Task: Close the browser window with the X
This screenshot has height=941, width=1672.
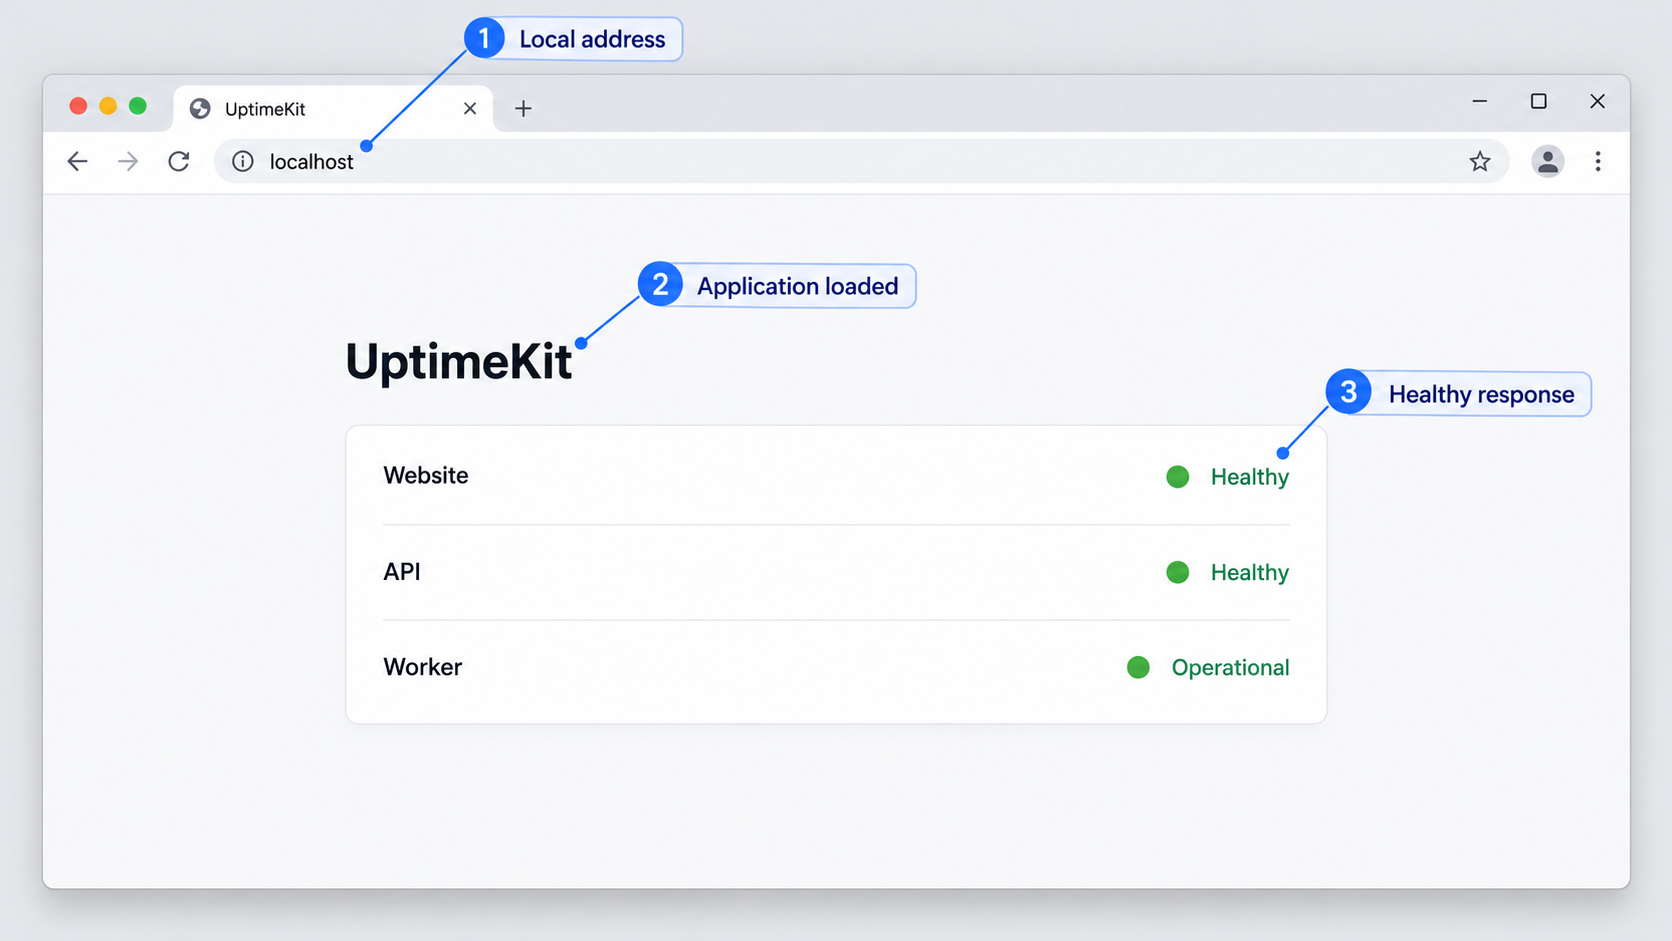Action: tap(1598, 101)
